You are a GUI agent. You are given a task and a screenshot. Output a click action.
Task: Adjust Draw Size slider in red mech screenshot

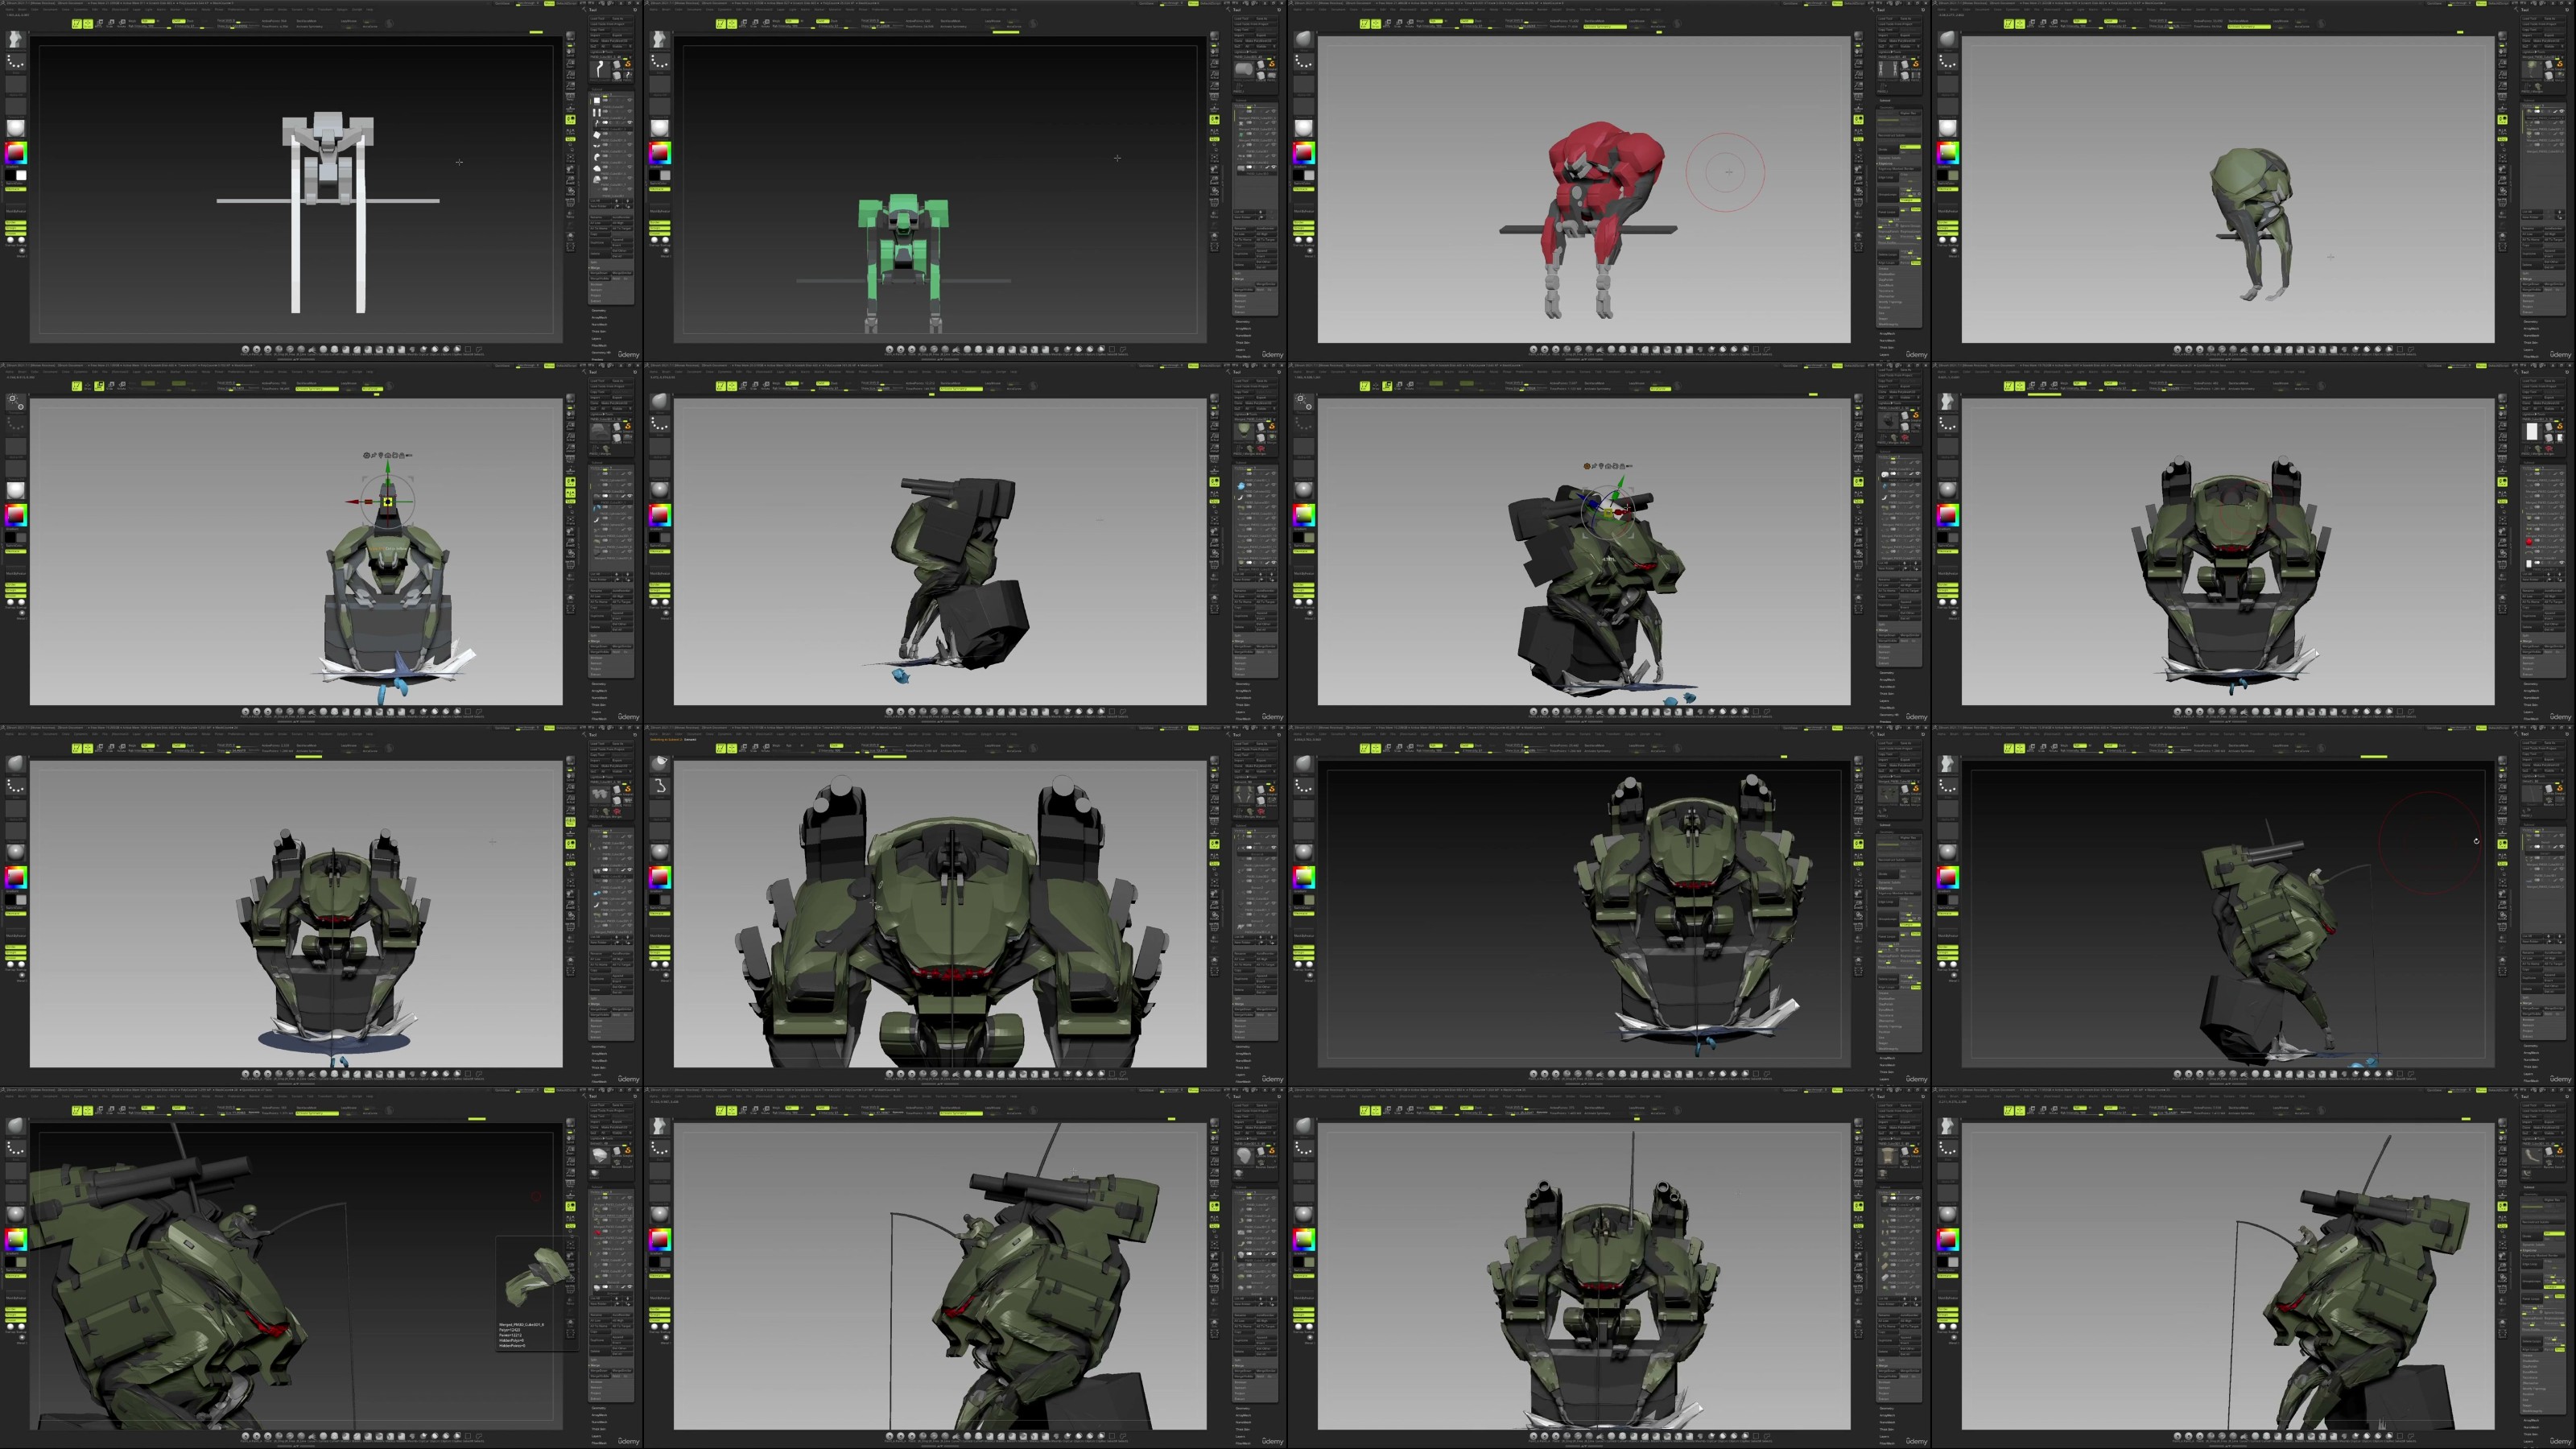click(1527, 26)
